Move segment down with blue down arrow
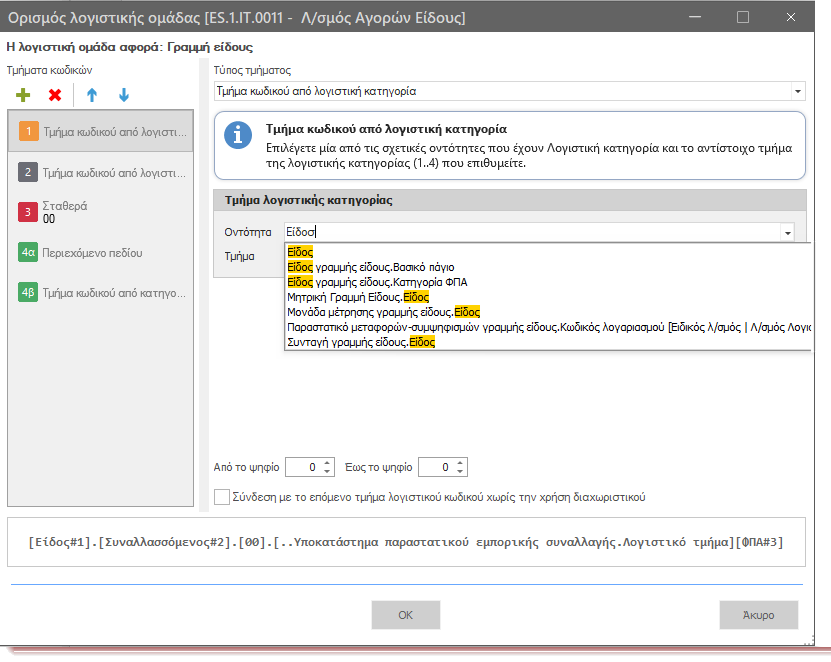831x662 pixels. coord(123,95)
